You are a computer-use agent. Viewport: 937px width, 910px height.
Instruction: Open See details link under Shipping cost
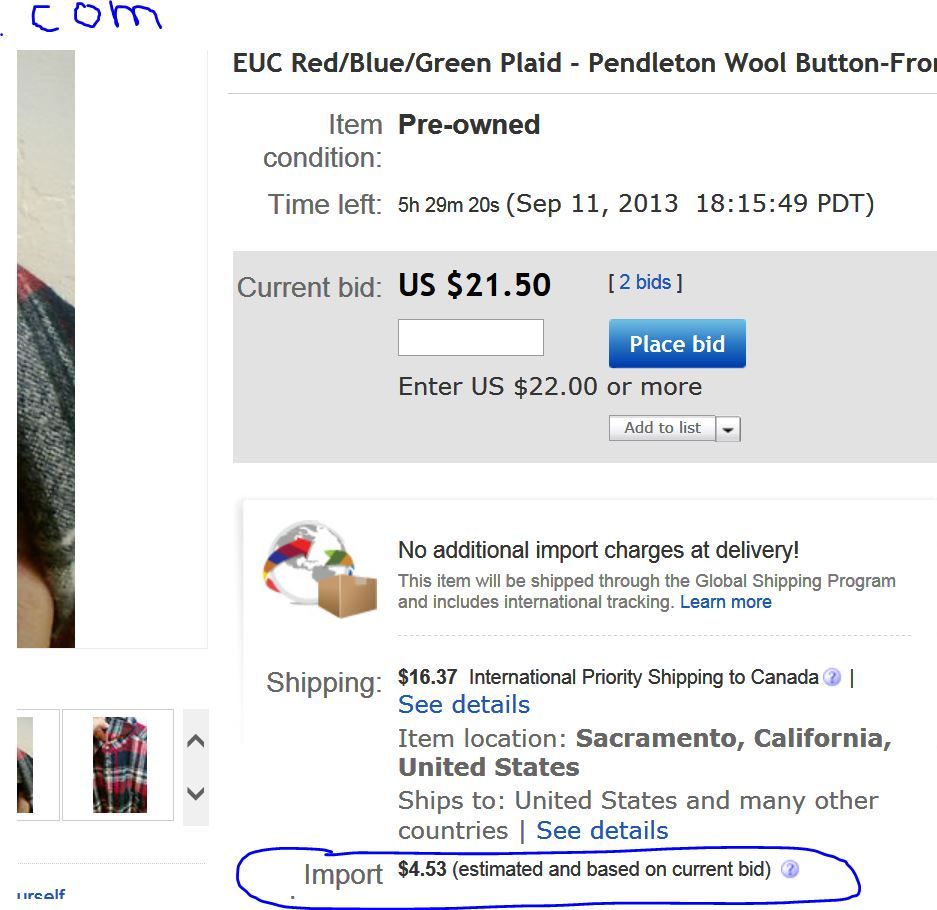coord(464,705)
